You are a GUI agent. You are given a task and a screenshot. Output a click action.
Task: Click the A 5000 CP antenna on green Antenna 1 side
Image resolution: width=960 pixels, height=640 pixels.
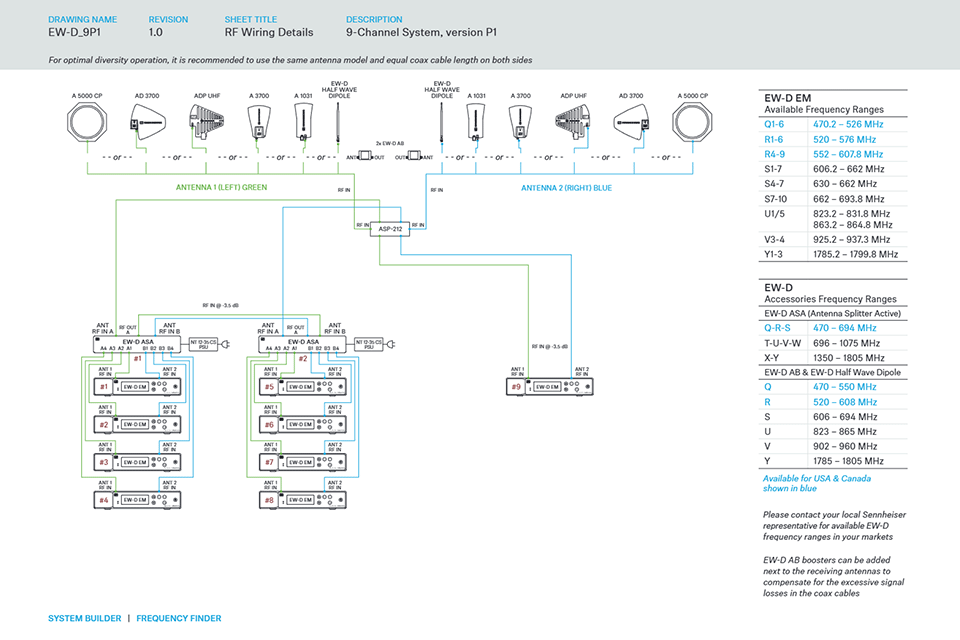[87, 121]
